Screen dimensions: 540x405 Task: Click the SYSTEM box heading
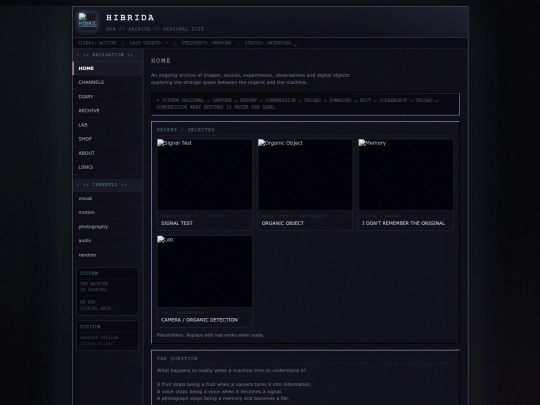click(89, 273)
